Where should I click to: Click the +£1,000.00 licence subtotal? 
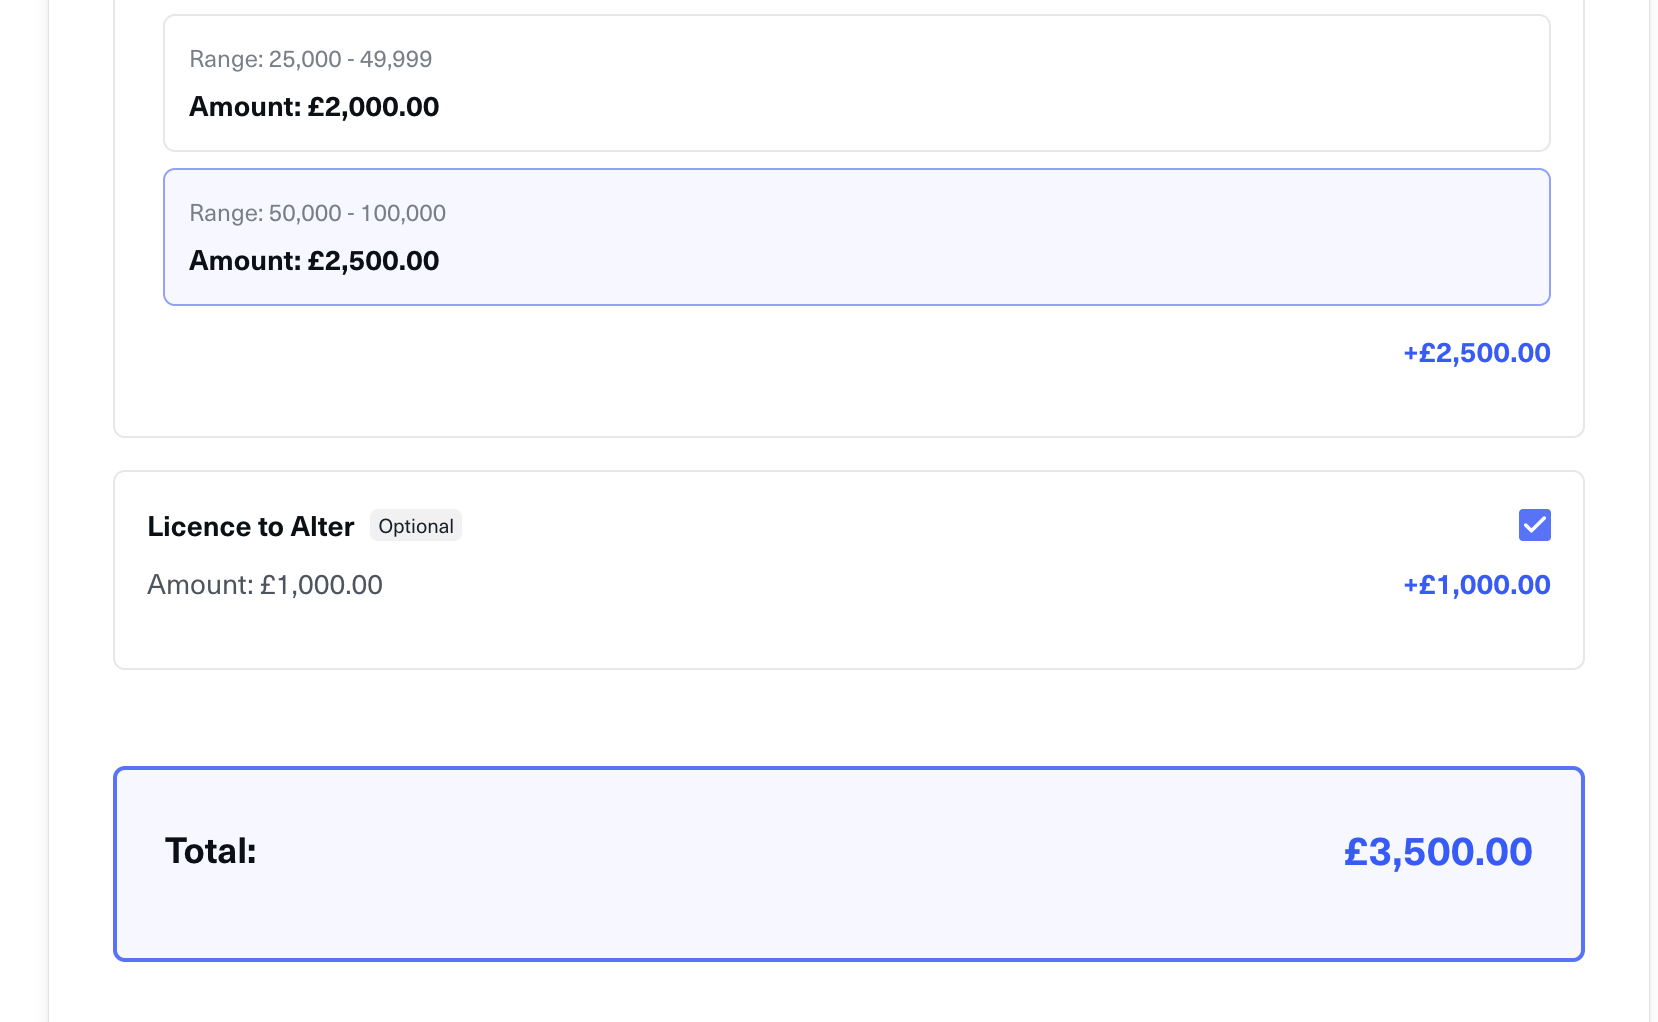(1476, 585)
